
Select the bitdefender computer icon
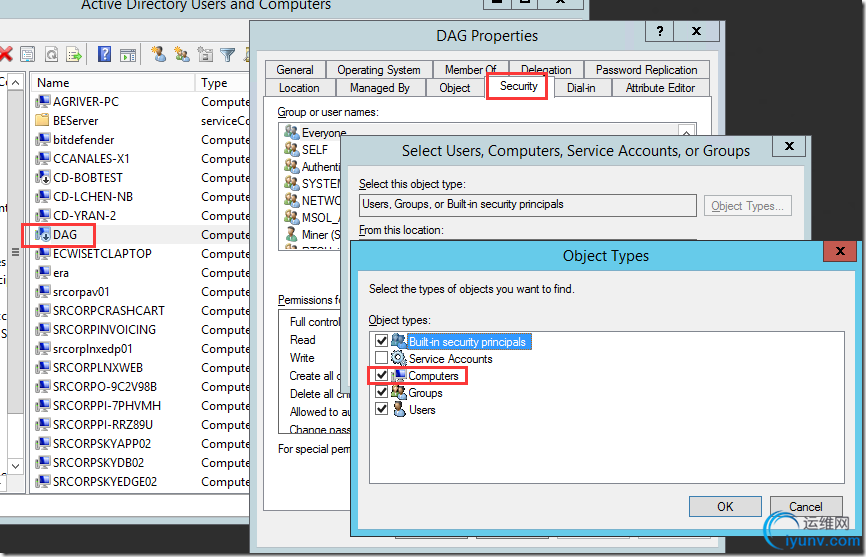(43, 140)
